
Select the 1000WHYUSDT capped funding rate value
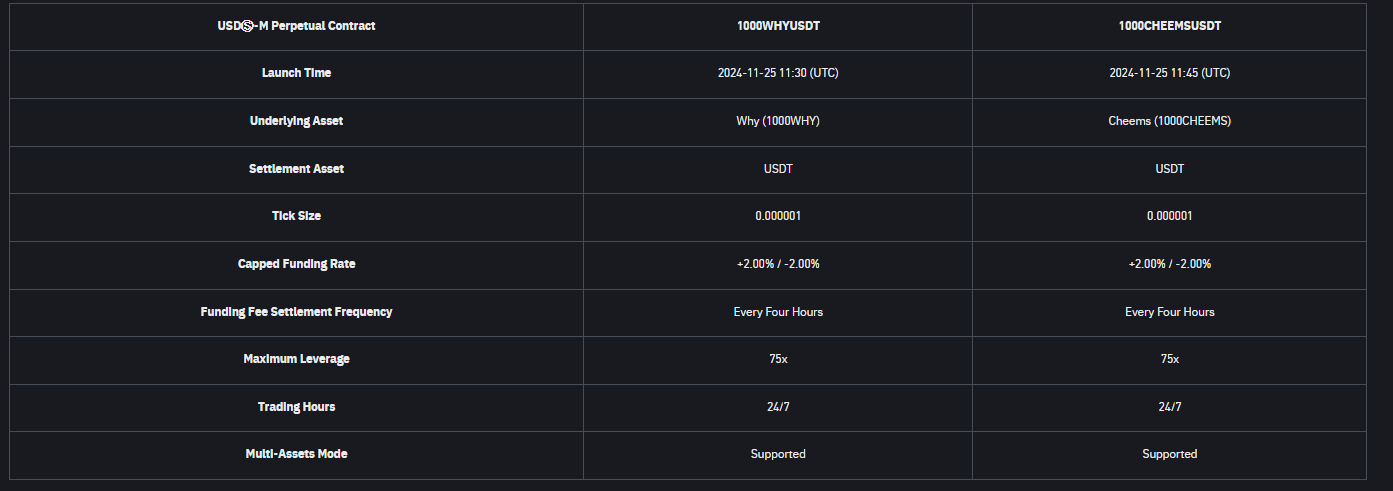[778, 264]
